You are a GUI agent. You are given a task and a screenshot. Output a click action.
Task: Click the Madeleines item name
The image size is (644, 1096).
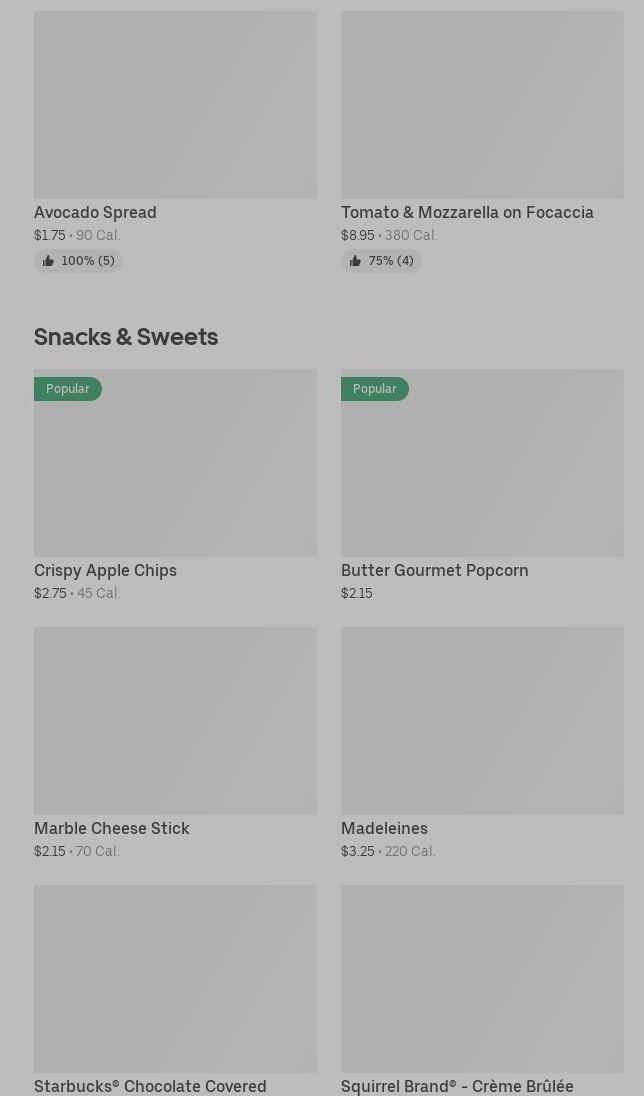tap(384, 828)
